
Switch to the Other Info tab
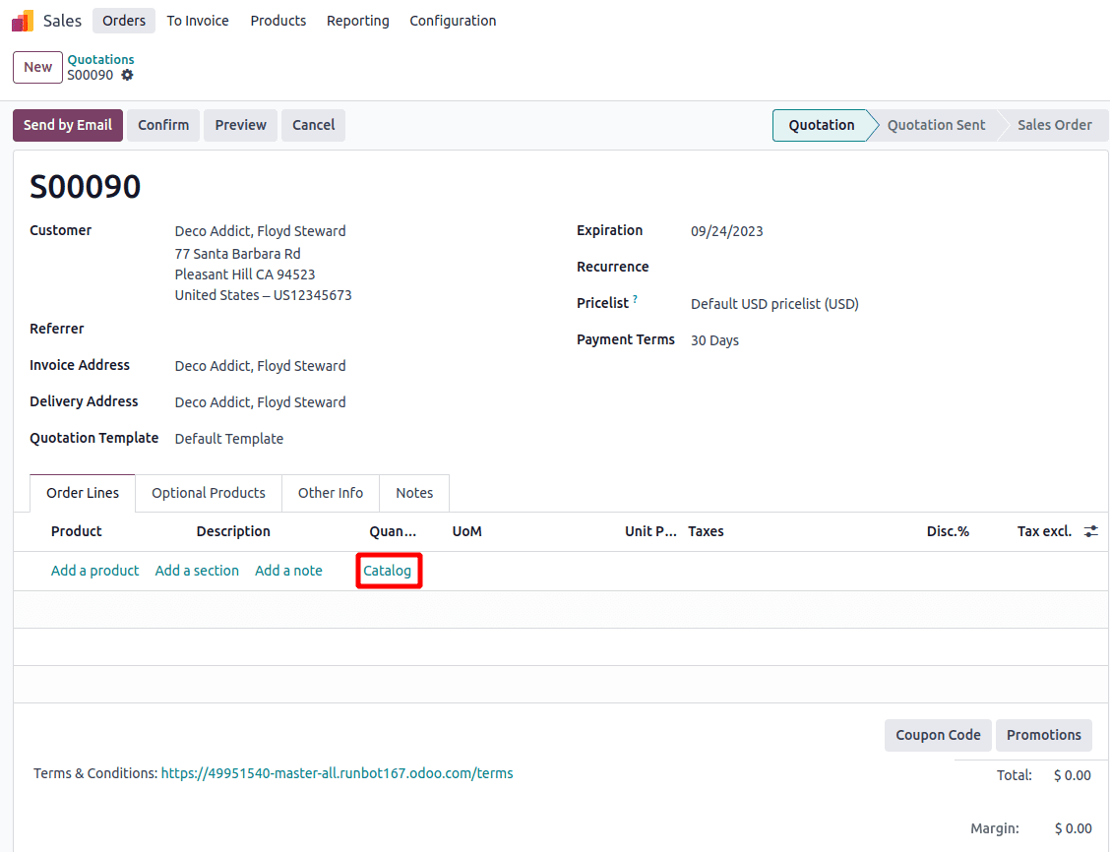(x=330, y=493)
